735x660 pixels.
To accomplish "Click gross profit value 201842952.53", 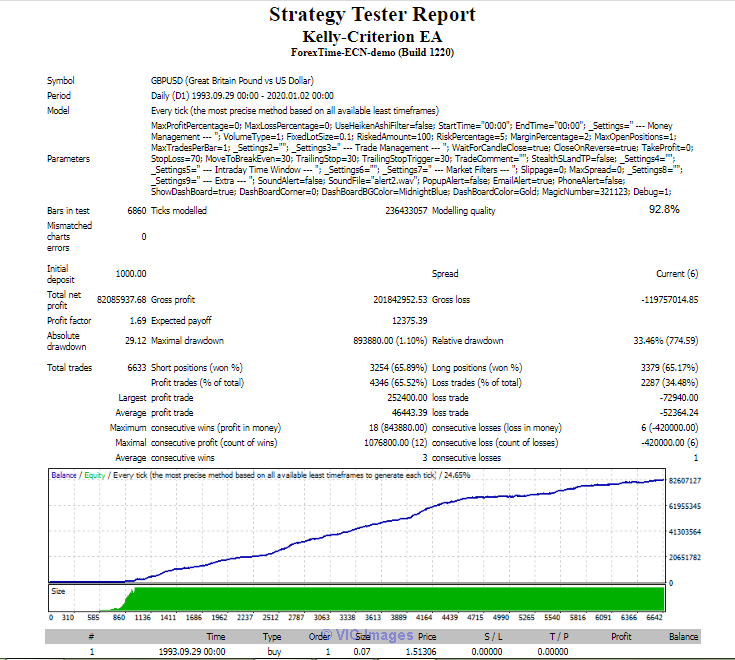I will click(400, 300).
